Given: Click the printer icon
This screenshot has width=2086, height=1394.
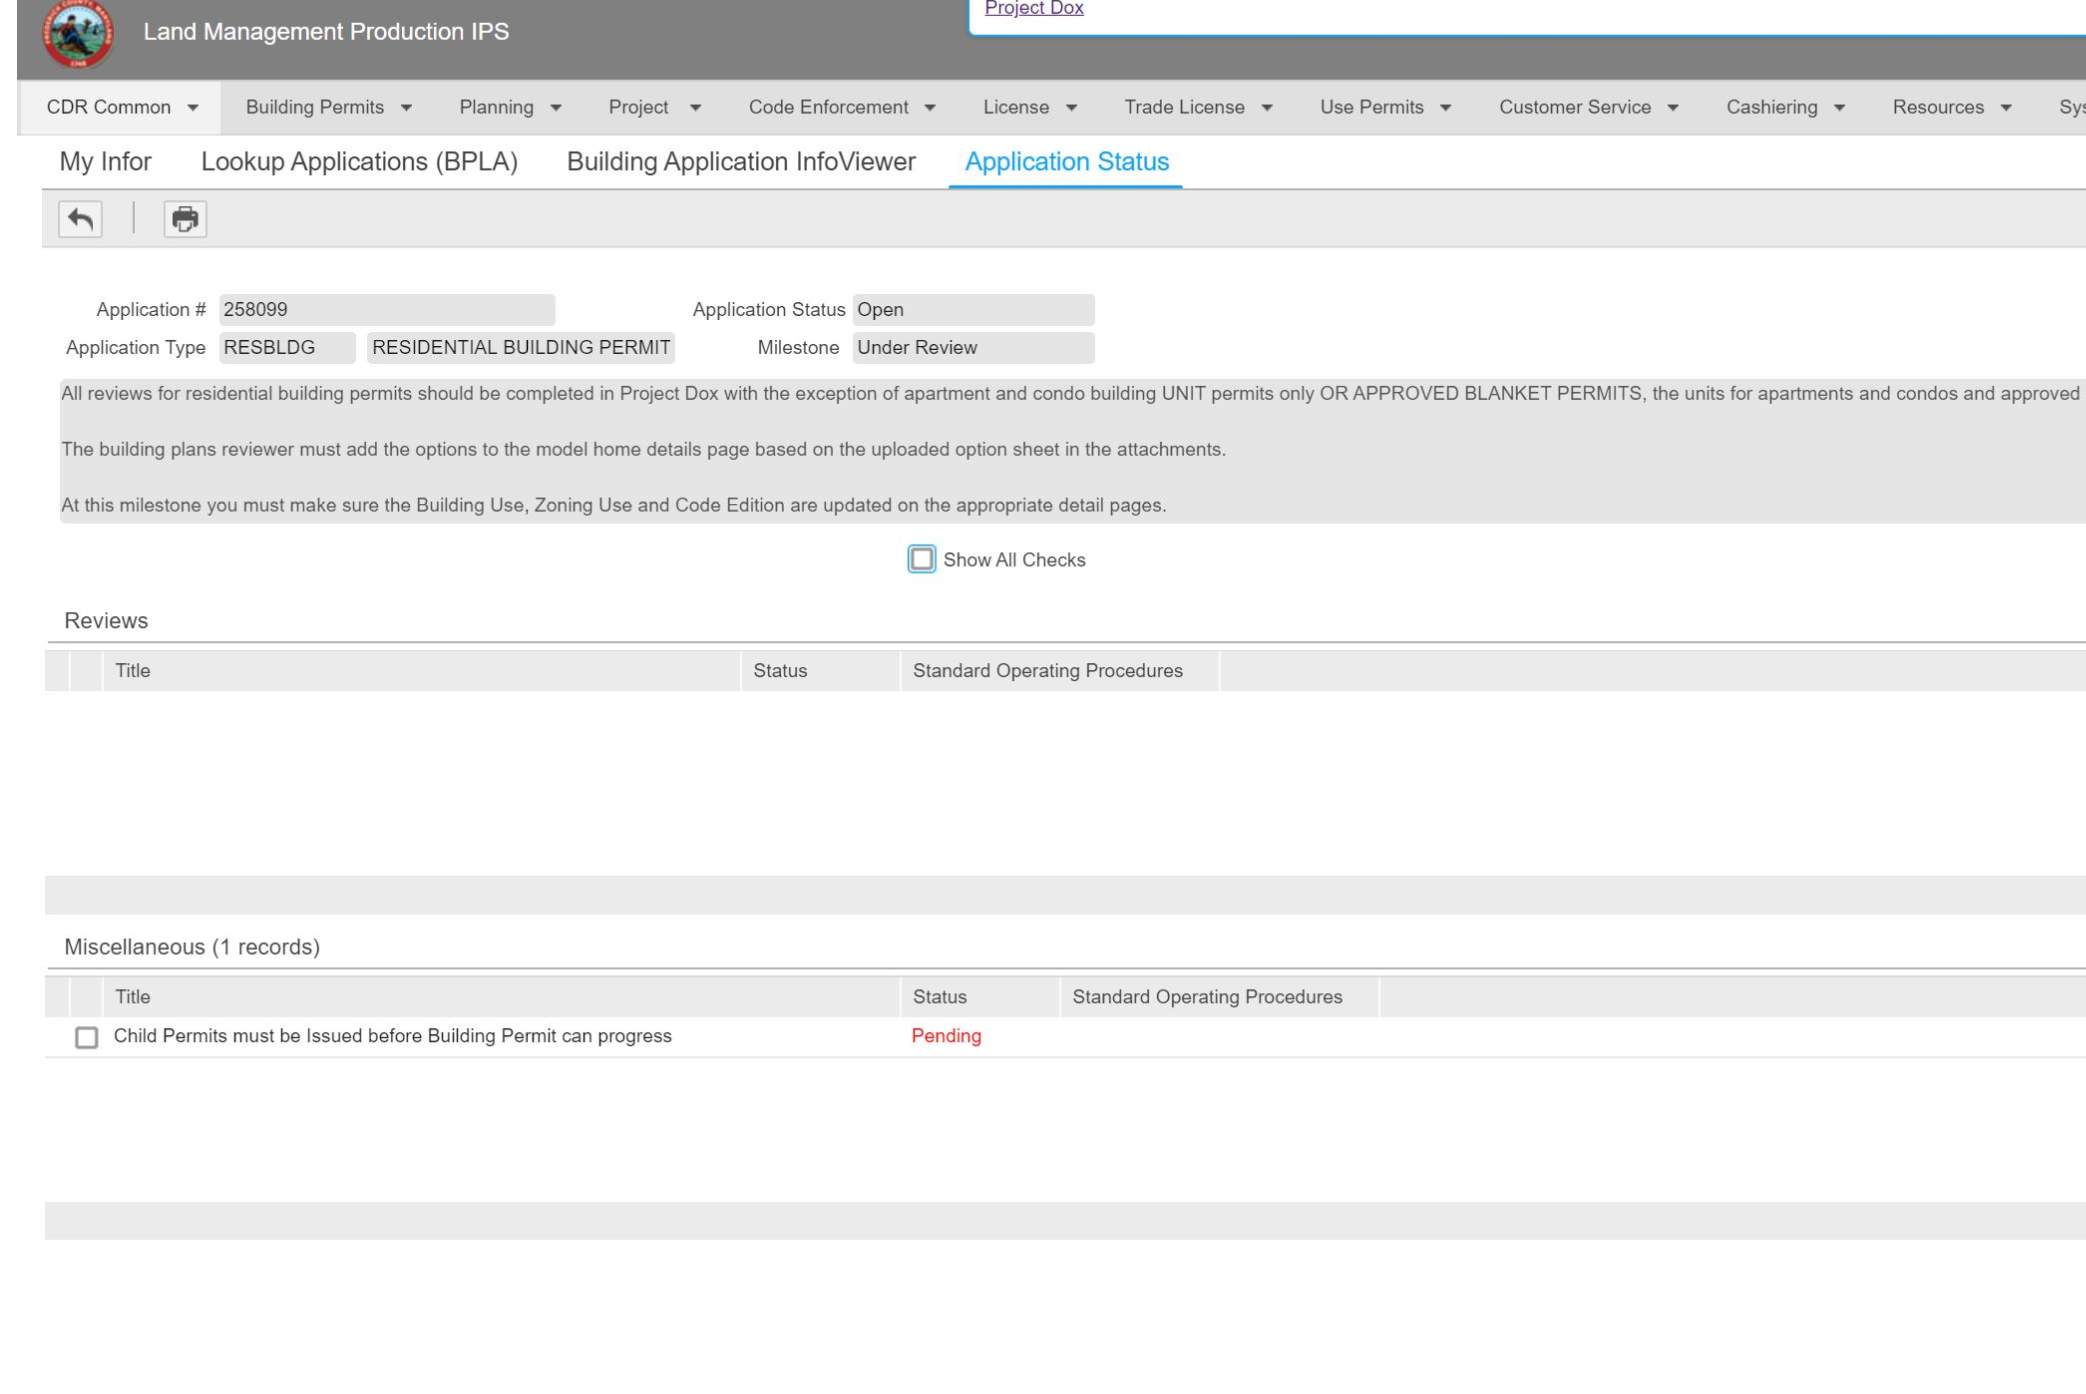Looking at the screenshot, I should pos(185,219).
